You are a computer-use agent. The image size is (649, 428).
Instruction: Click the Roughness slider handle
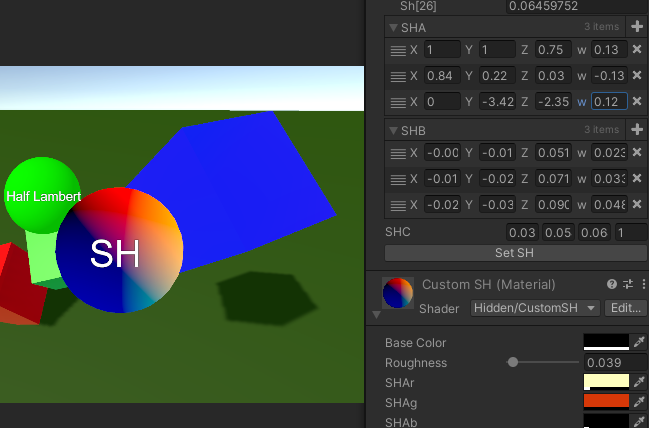coord(513,362)
